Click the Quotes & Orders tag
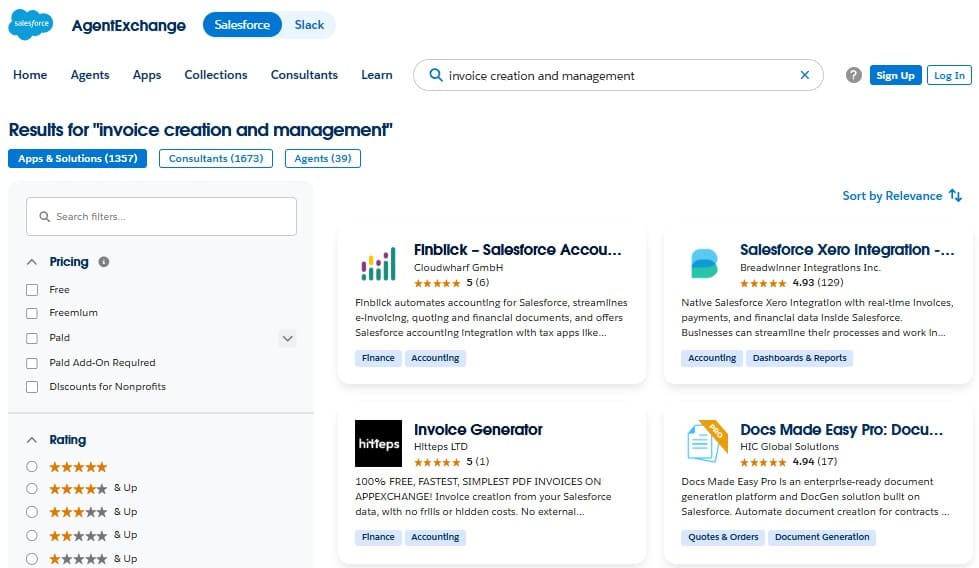The height and width of the screenshot is (568, 979). click(x=723, y=537)
